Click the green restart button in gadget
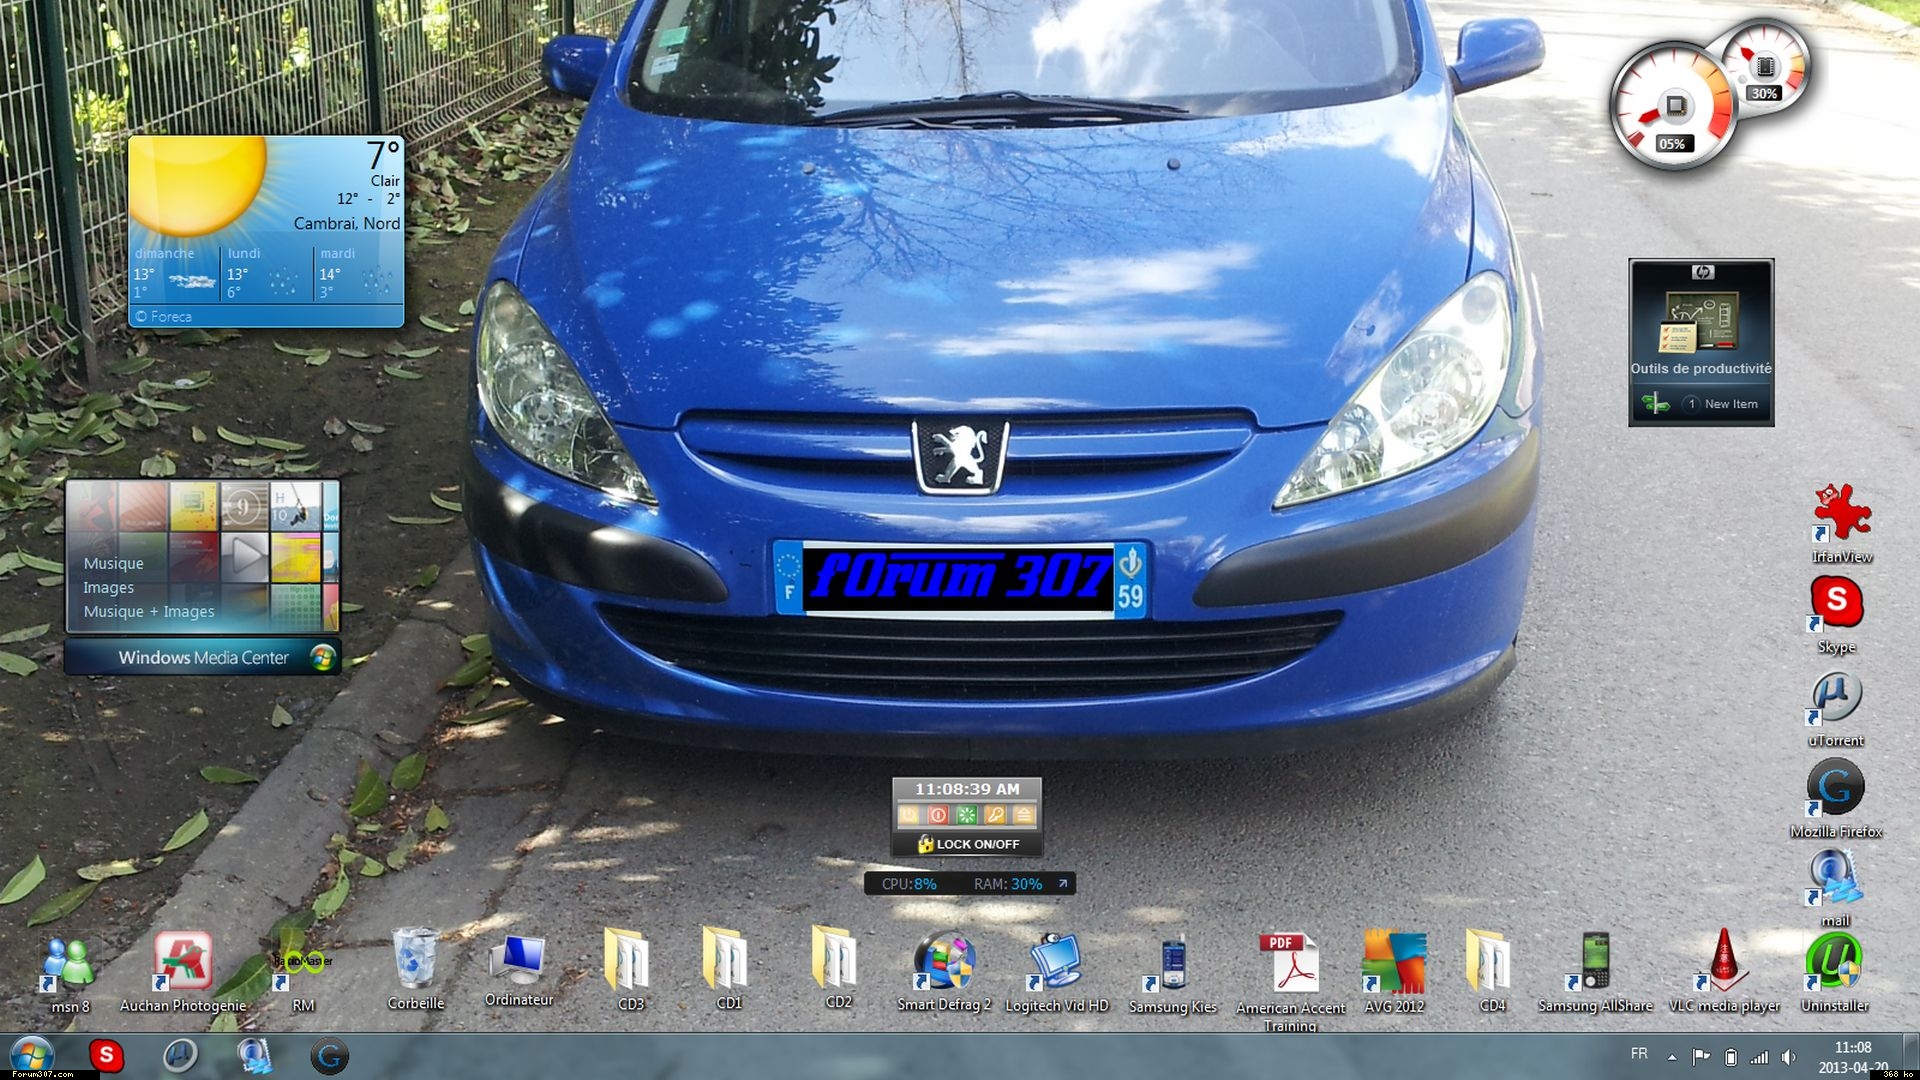 pyautogui.click(x=966, y=815)
